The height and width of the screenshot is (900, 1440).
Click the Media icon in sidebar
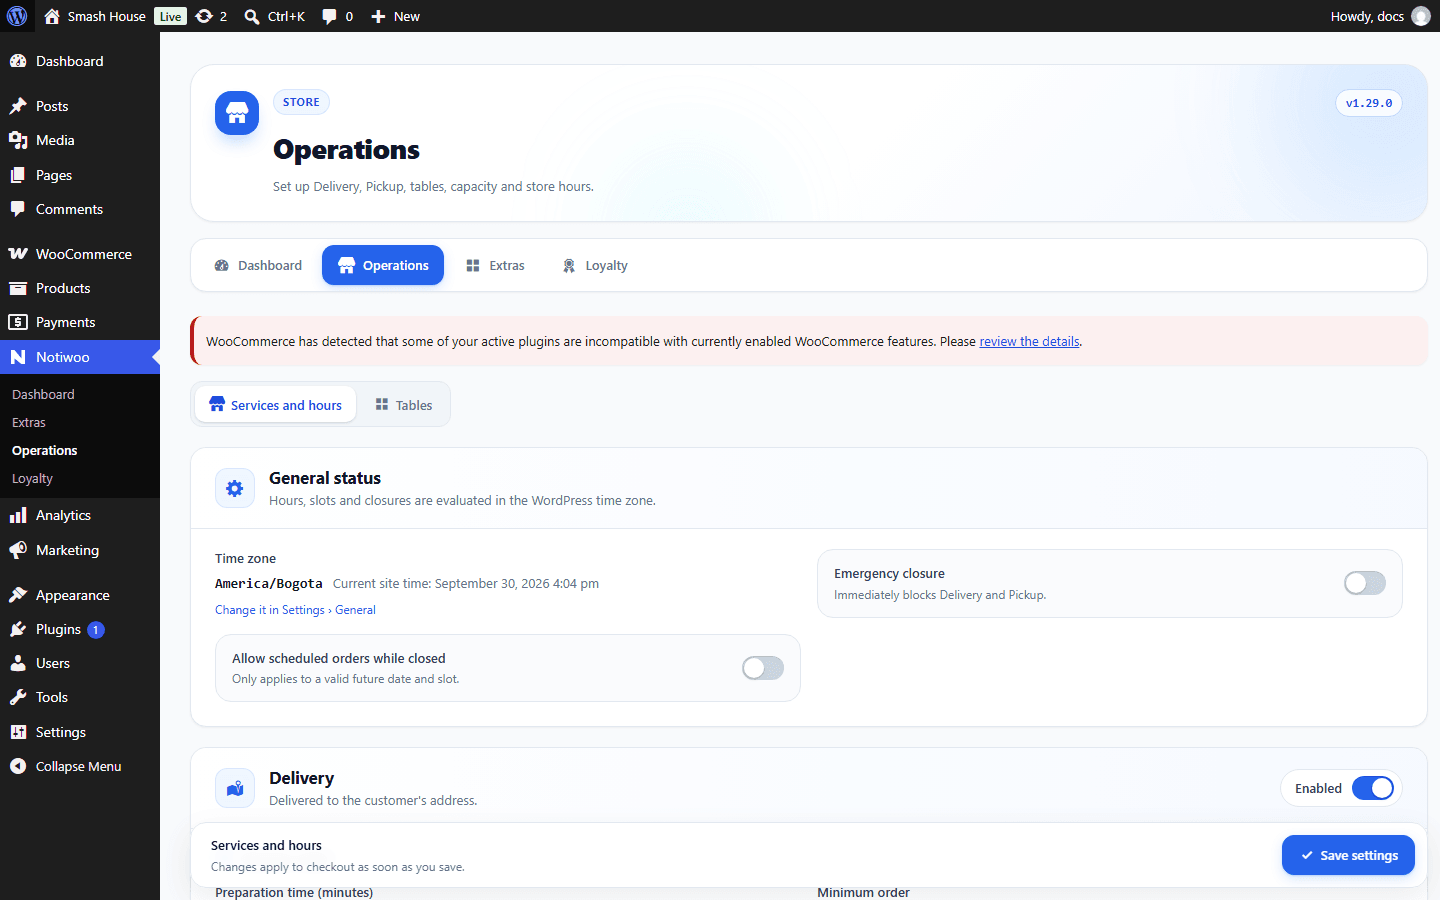click(x=18, y=140)
